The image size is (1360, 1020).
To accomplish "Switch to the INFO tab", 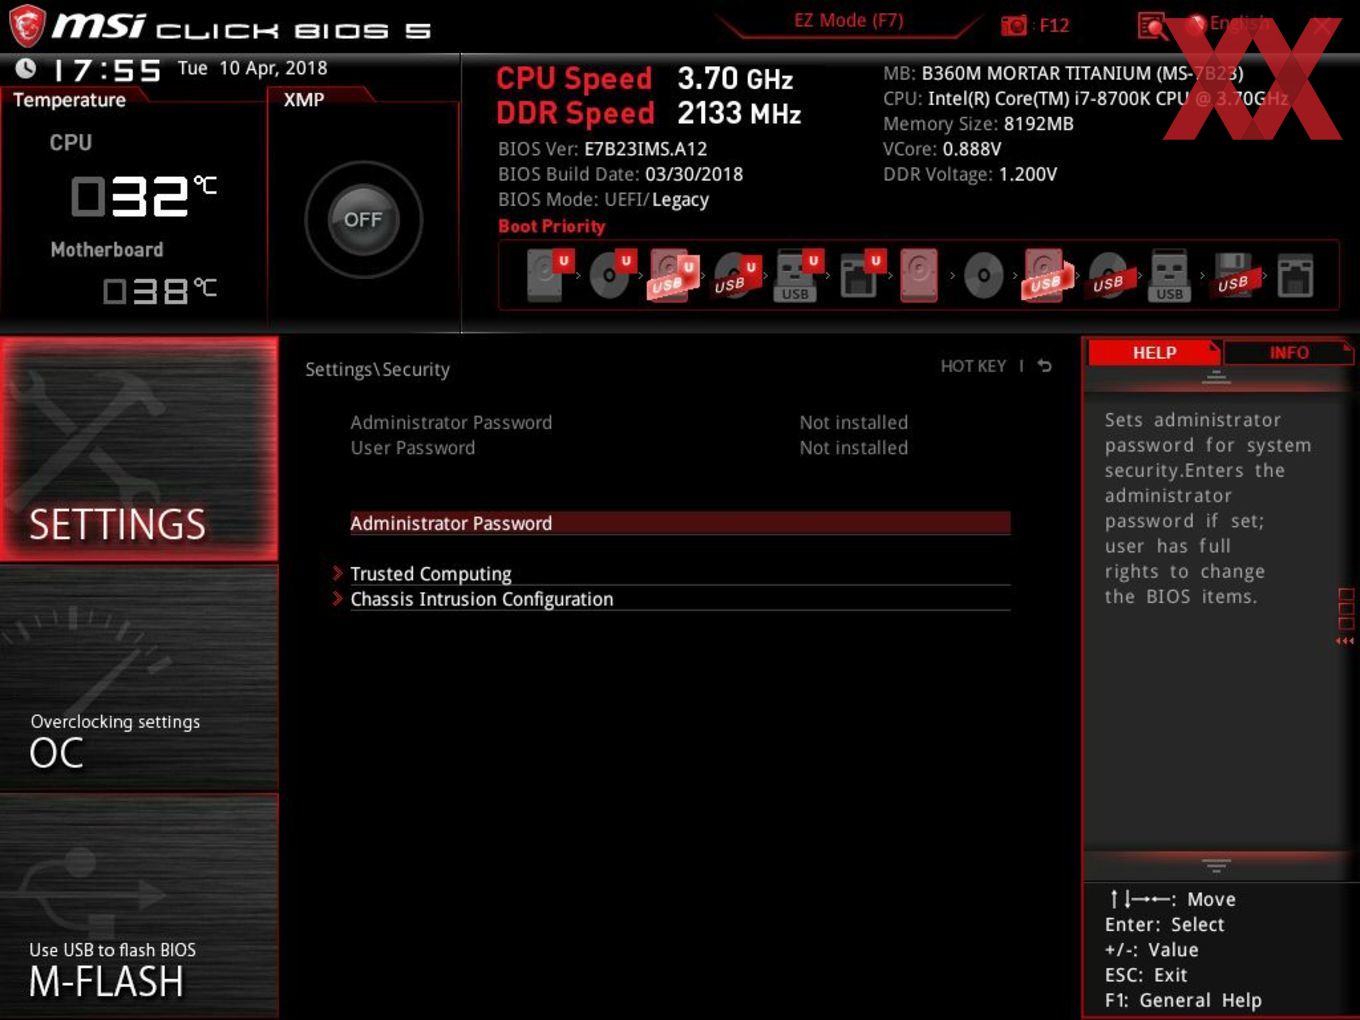I will point(1289,352).
